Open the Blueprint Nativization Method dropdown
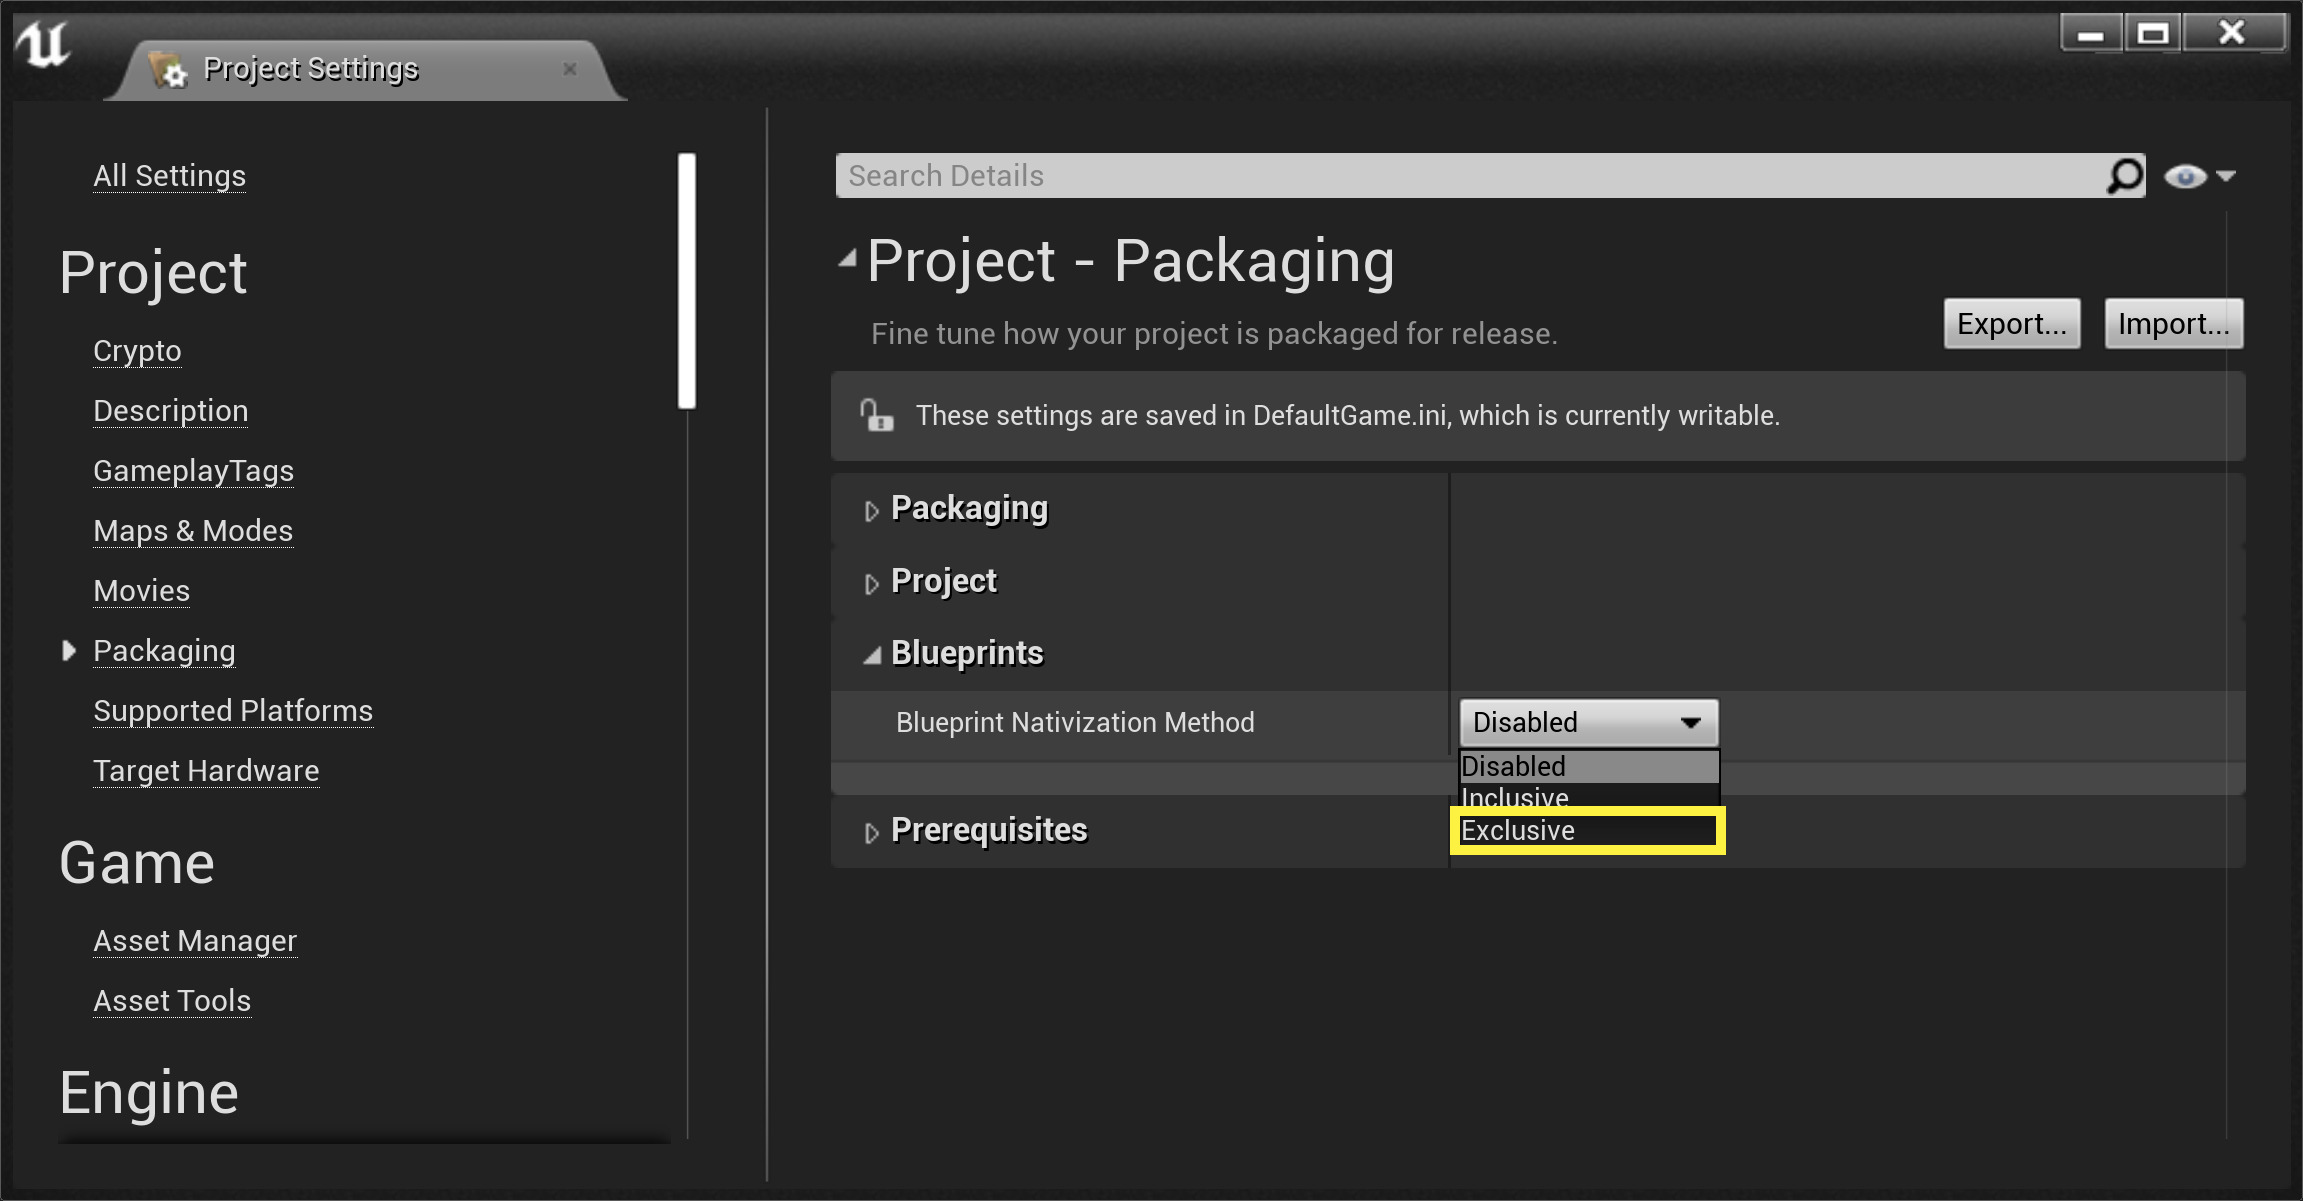The height and width of the screenshot is (1201, 2303). click(x=1588, y=722)
